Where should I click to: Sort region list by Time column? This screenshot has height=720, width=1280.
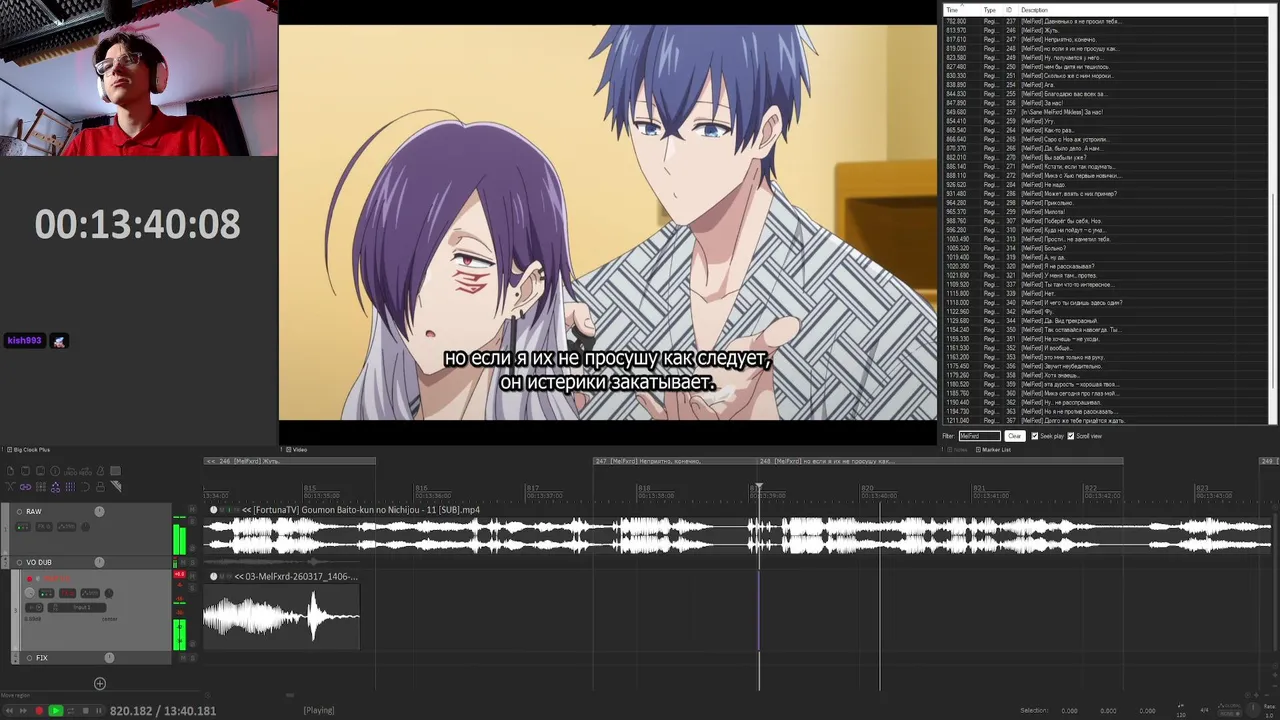[961, 10]
